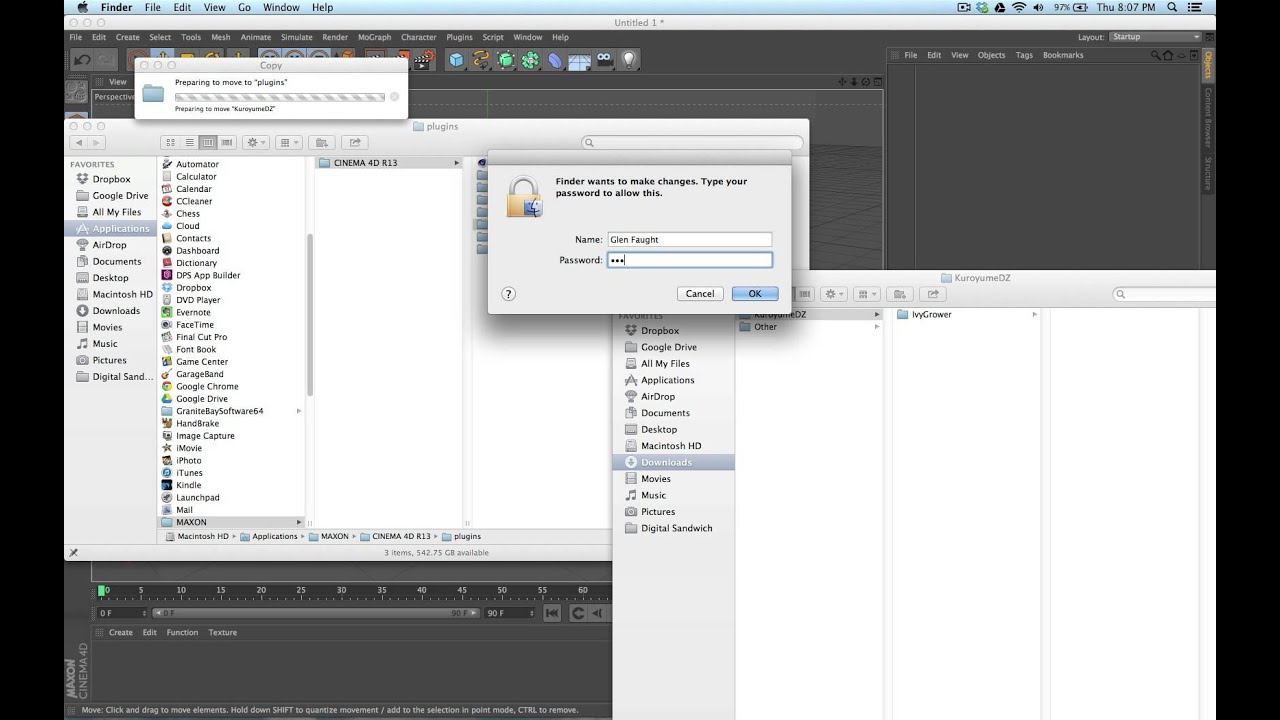Click the Floor environment objects icon
The image size is (1280, 720).
[579, 60]
